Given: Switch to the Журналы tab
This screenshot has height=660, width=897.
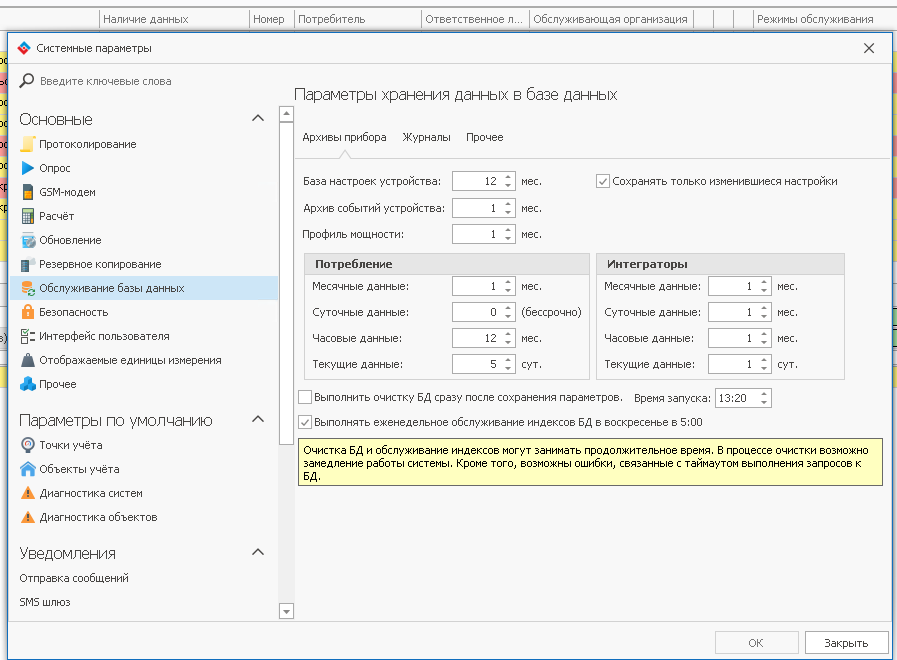Looking at the screenshot, I should pyautogui.click(x=426, y=137).
